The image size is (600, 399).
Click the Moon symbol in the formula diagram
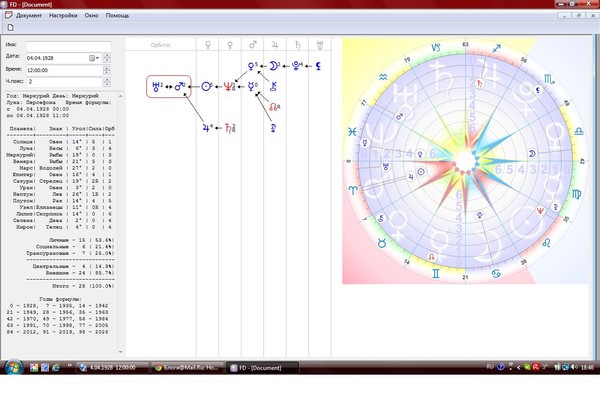[274, 66]
